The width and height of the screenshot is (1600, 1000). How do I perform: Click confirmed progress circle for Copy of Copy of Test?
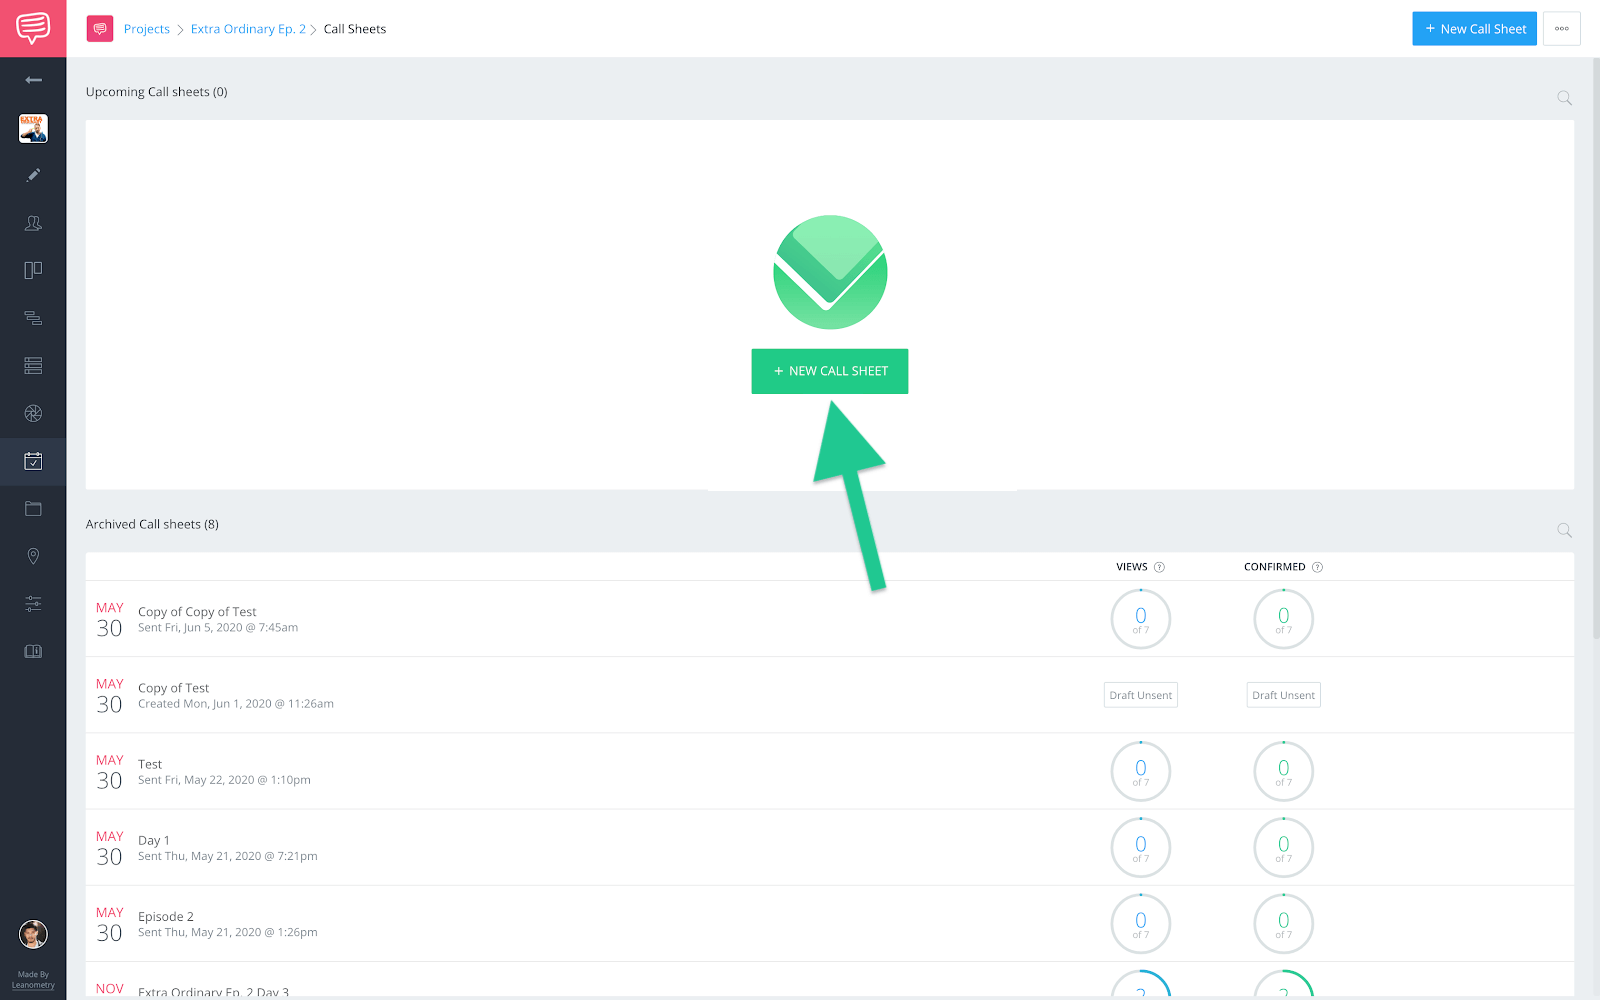(x=1284, y=619)
